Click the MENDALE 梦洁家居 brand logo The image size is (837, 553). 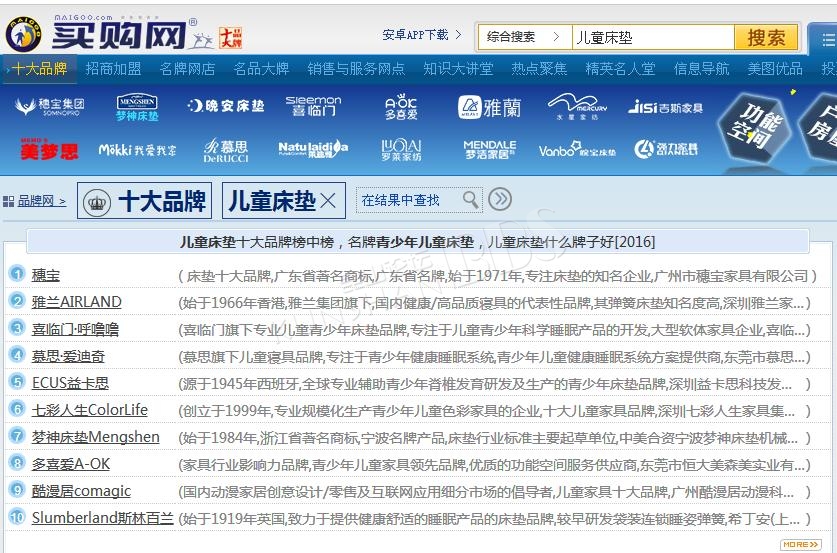(489, 149)
